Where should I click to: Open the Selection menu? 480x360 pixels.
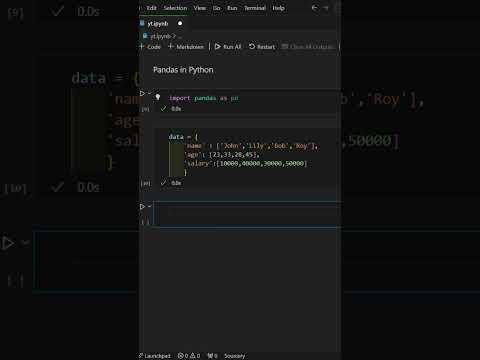175,8
